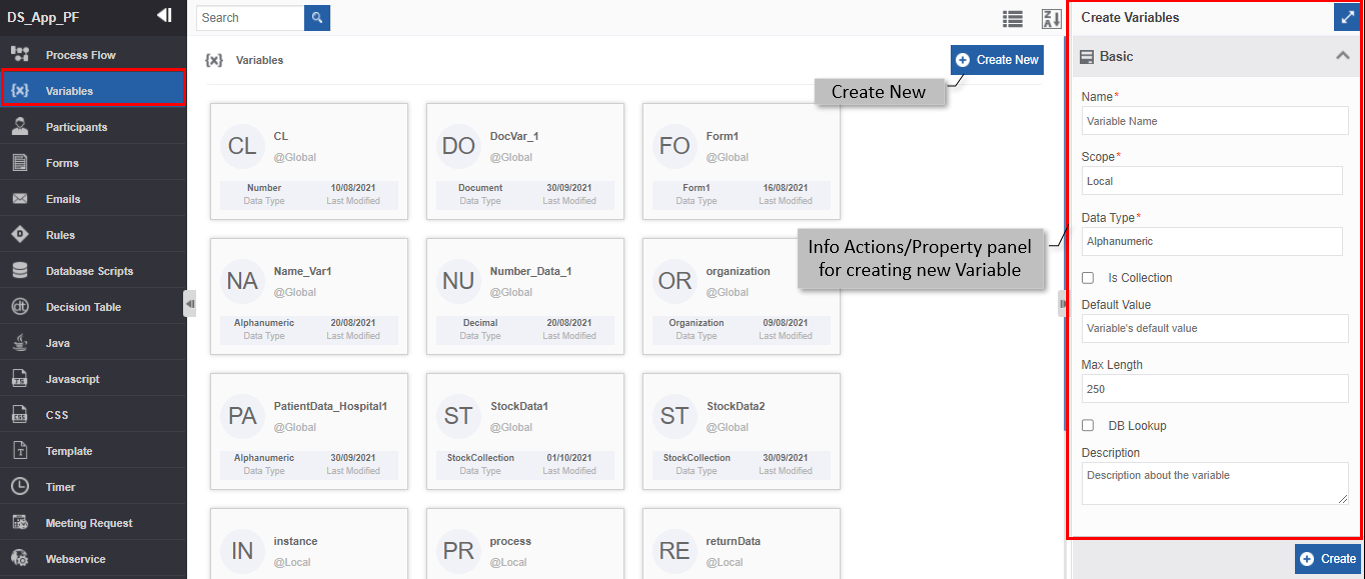Click the Decision Table icon
Image resolution: width=1365 pixels, height=579 pixels.
(20, 307)
